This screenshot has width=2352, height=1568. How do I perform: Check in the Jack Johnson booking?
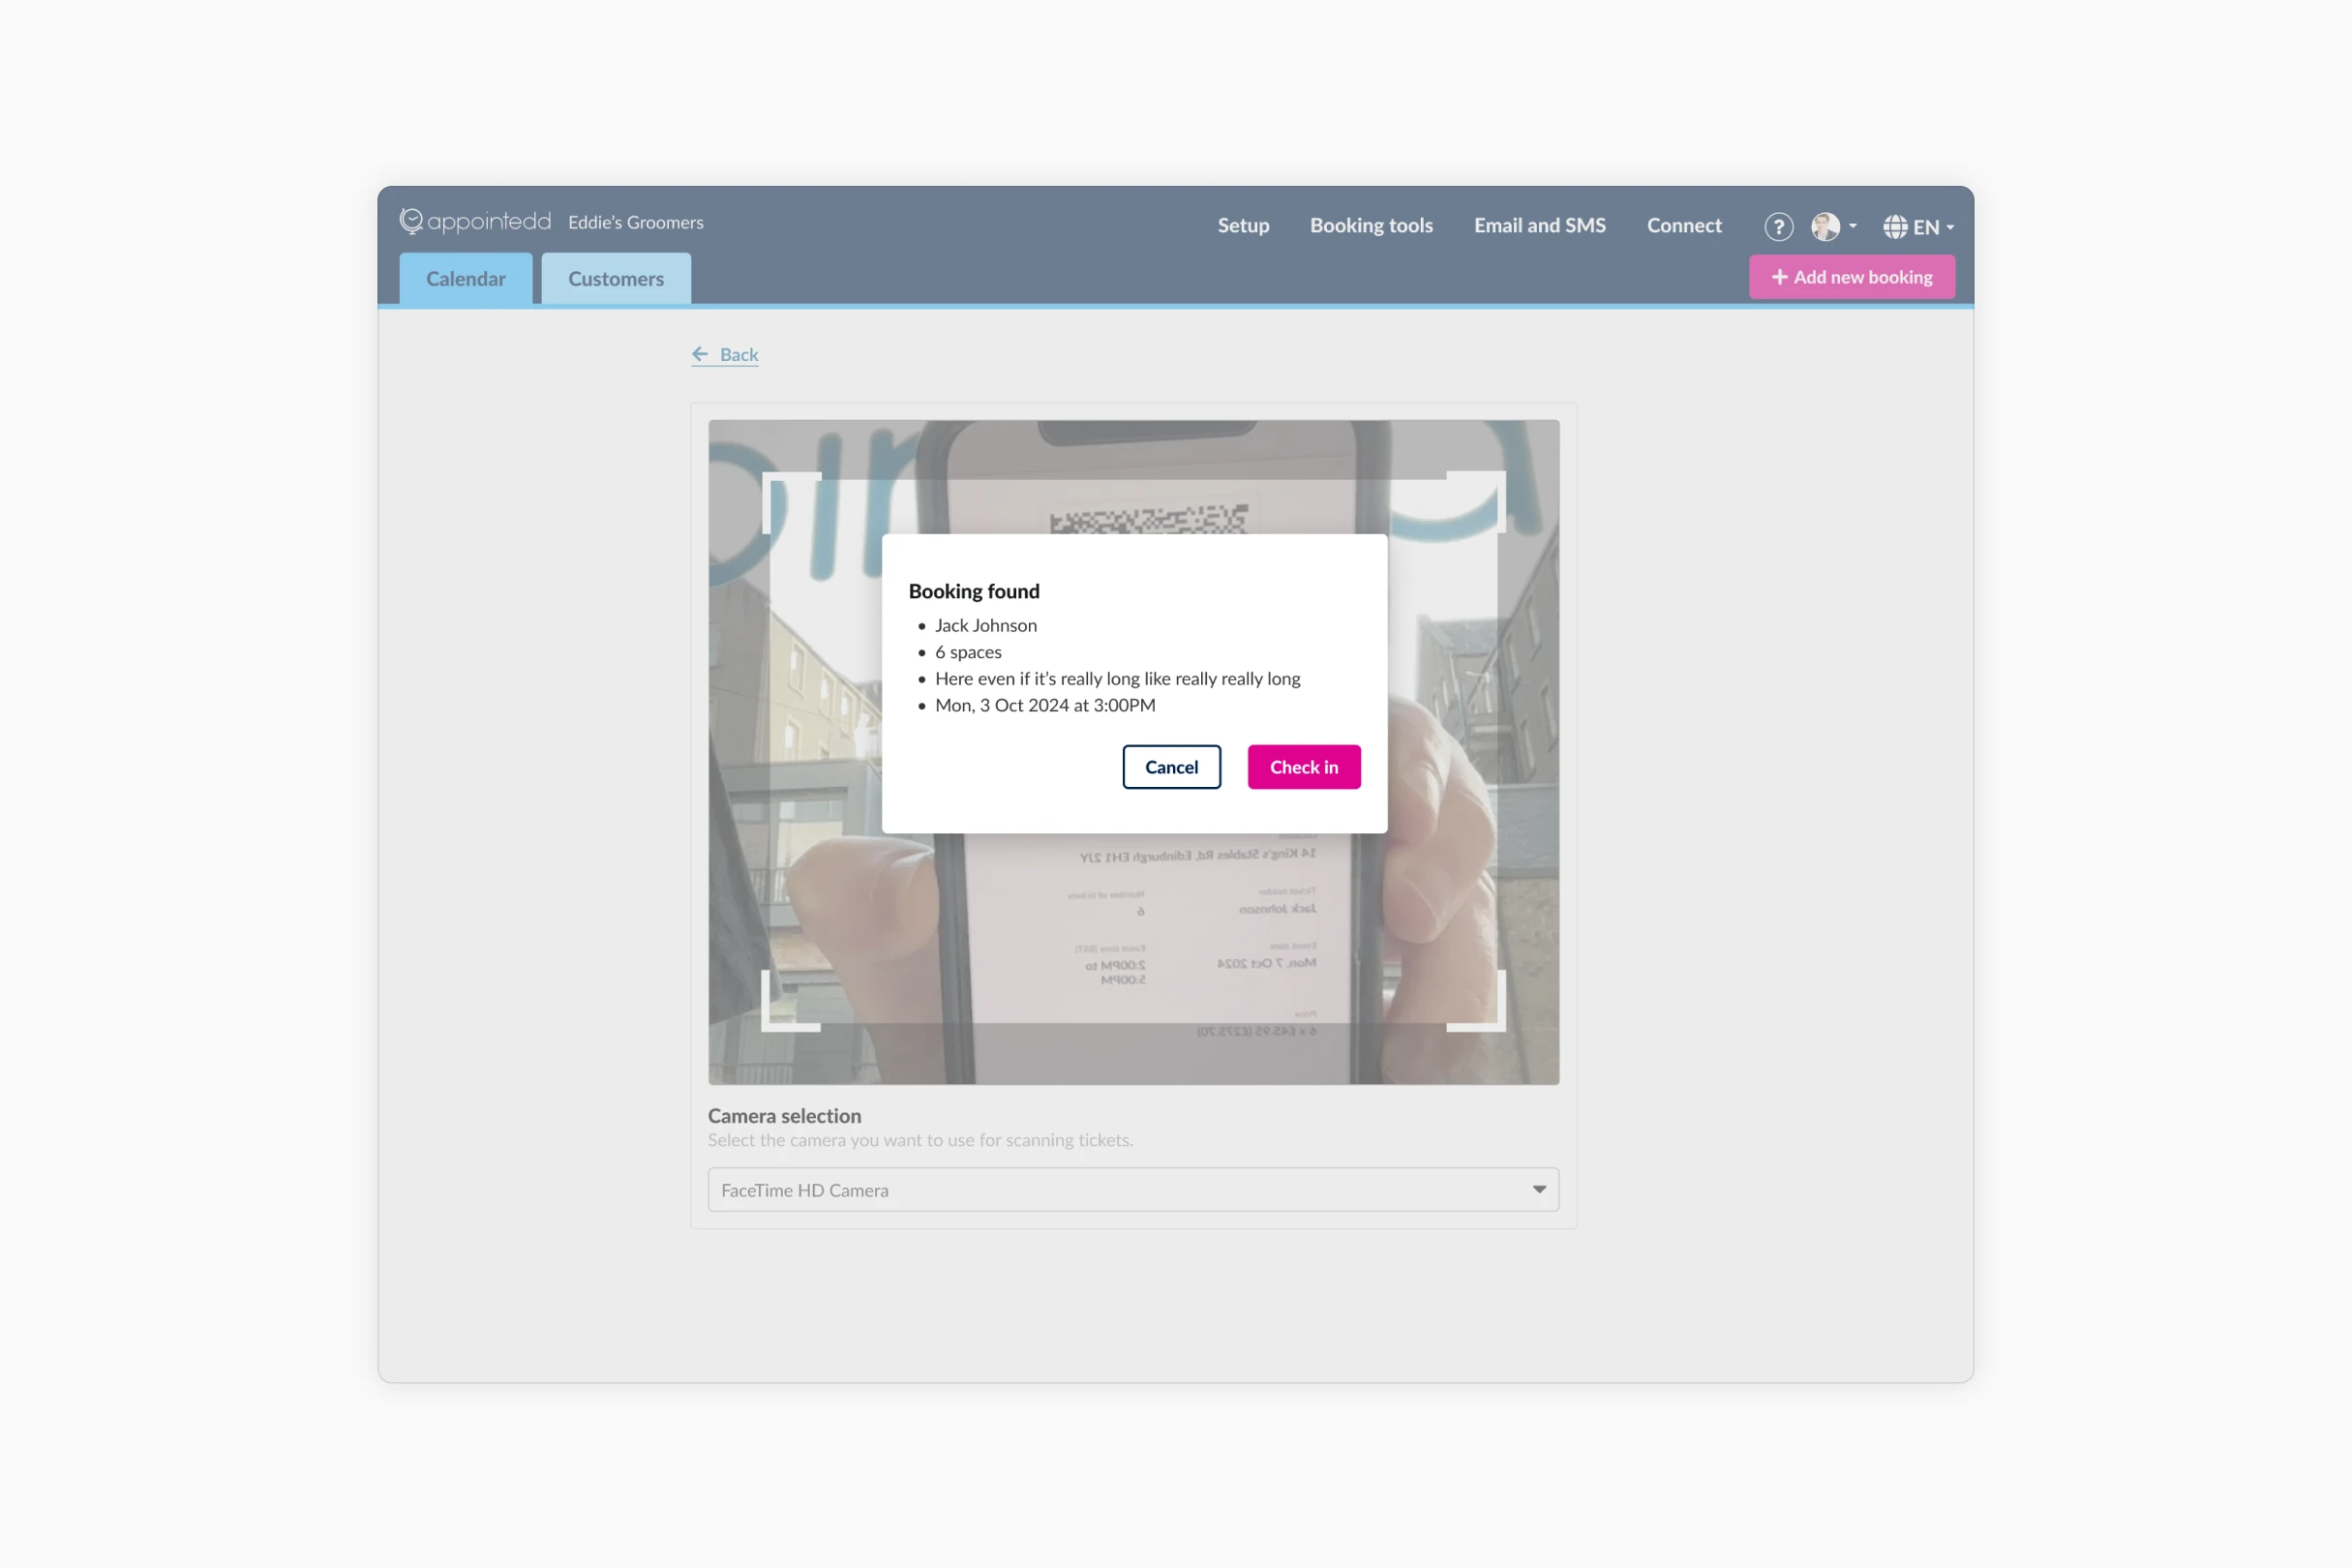(1304, 766)
